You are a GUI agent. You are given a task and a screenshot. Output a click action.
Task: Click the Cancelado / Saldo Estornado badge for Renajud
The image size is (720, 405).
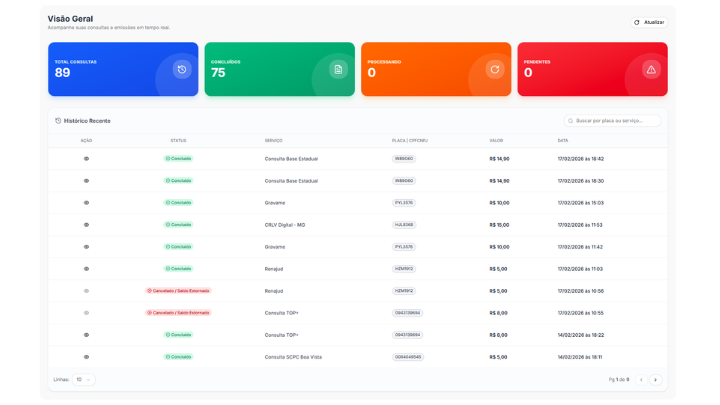coord(179,291)
